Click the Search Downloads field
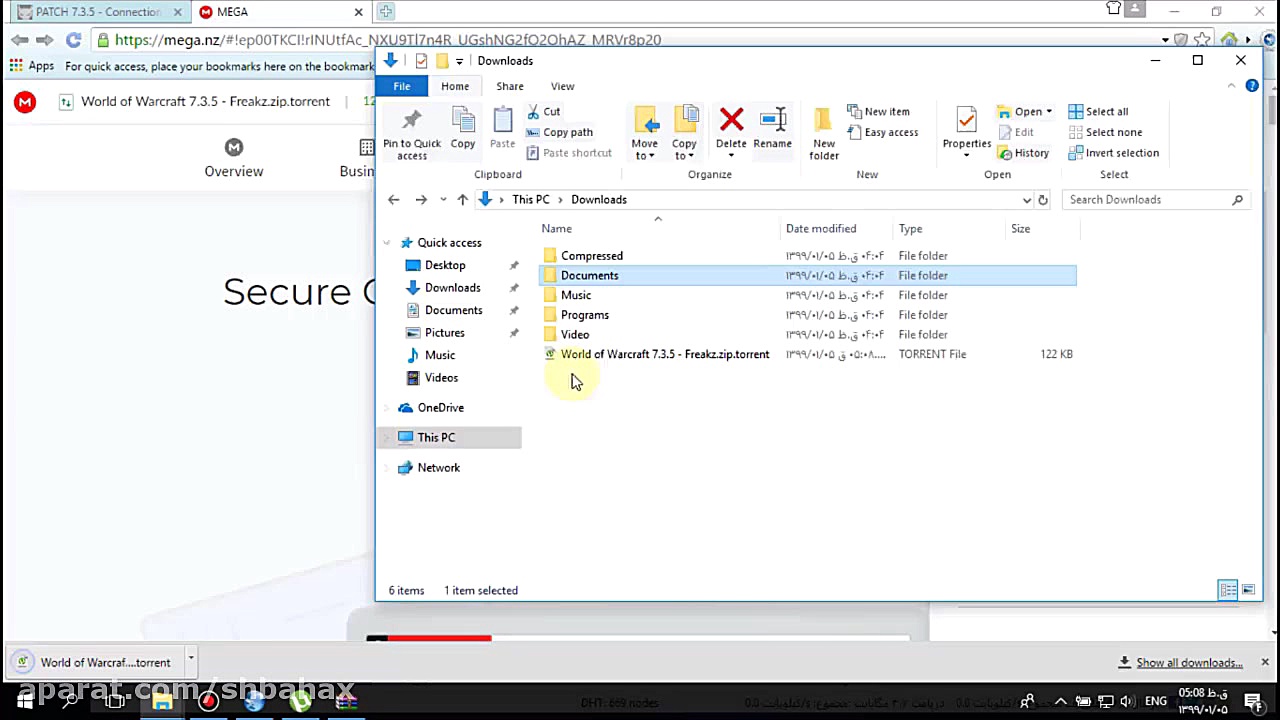 tap(1156, 200)
